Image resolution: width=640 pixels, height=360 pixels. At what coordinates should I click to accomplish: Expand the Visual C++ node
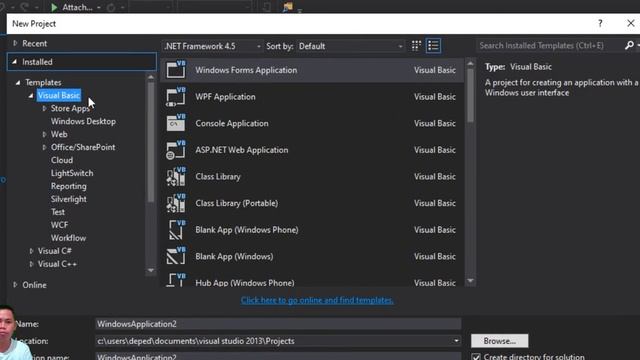(x=31, y=264)
